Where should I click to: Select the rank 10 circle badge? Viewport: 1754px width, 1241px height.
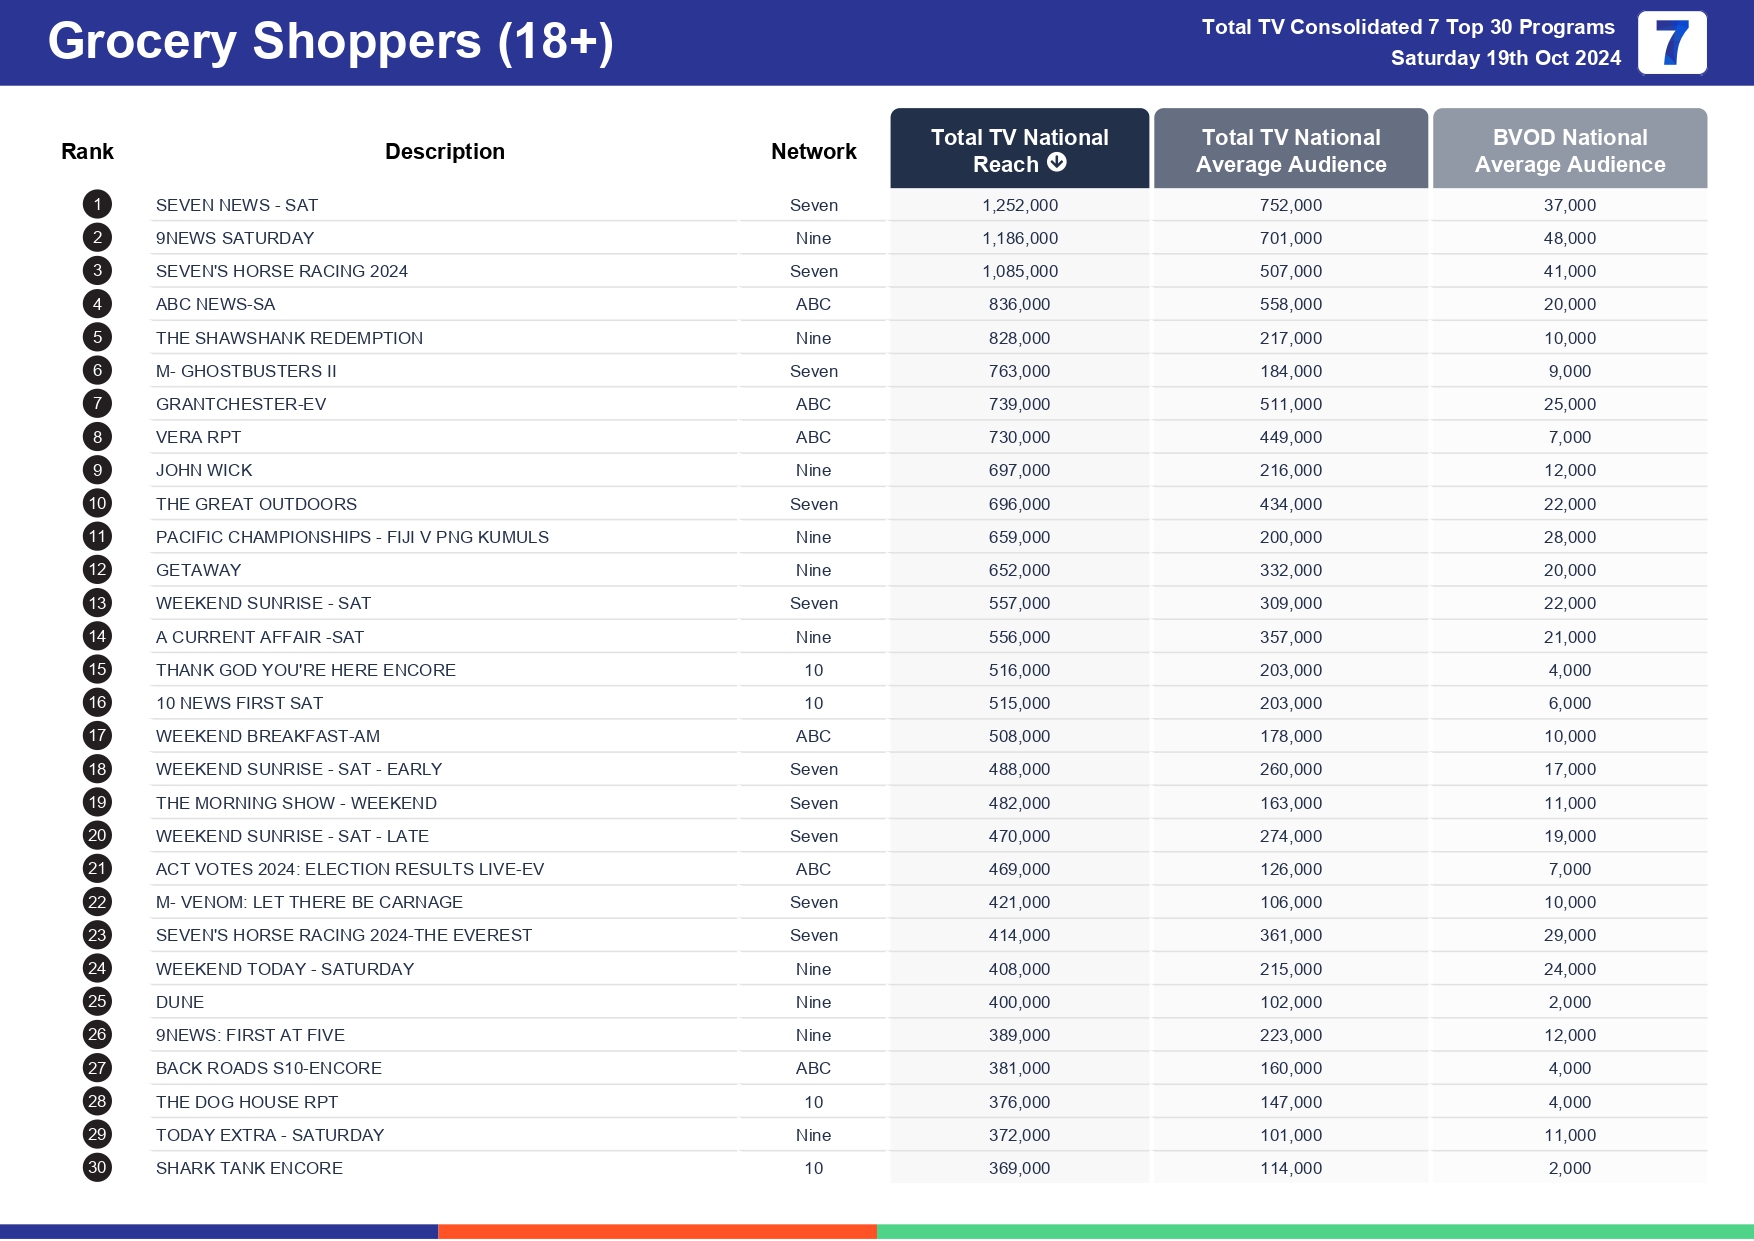pos(97,504)
